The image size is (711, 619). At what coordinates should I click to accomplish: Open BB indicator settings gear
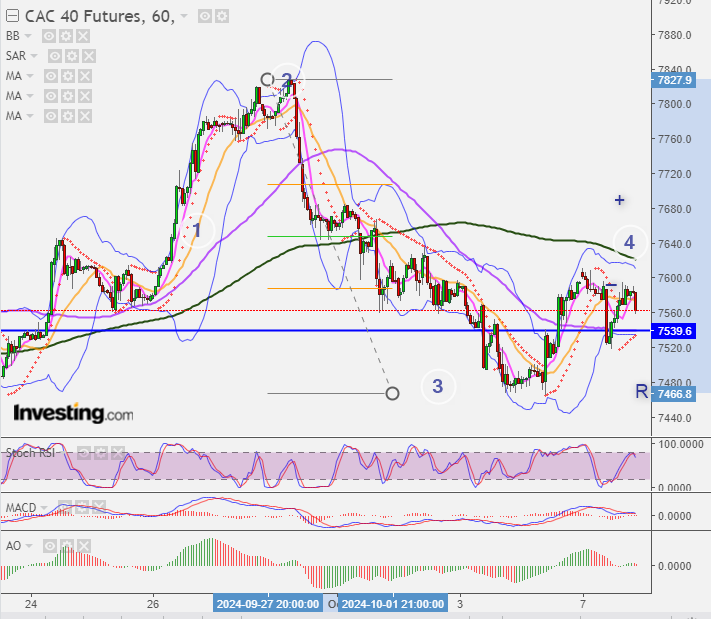coord(66,36)
